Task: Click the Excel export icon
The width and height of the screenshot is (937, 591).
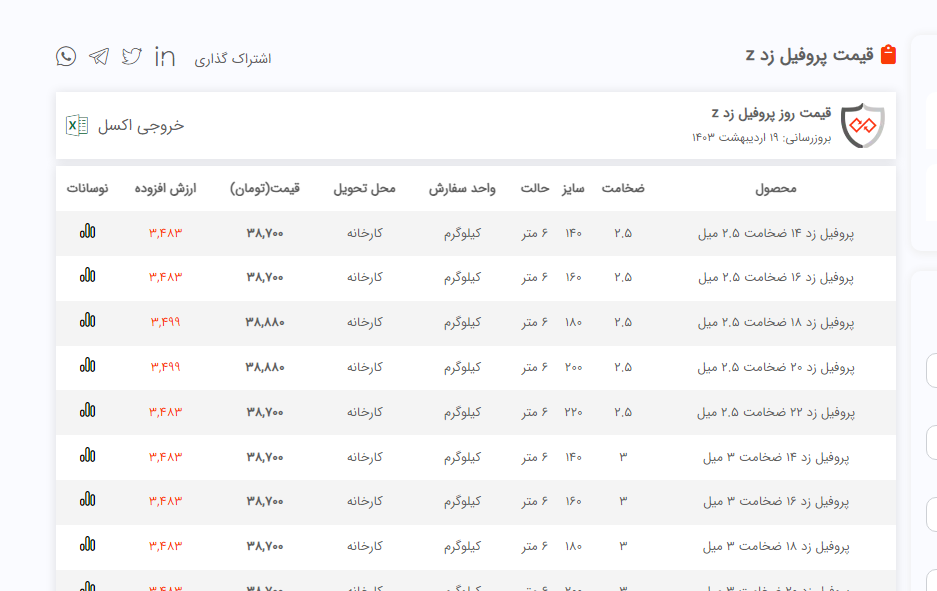Action: 77,125
